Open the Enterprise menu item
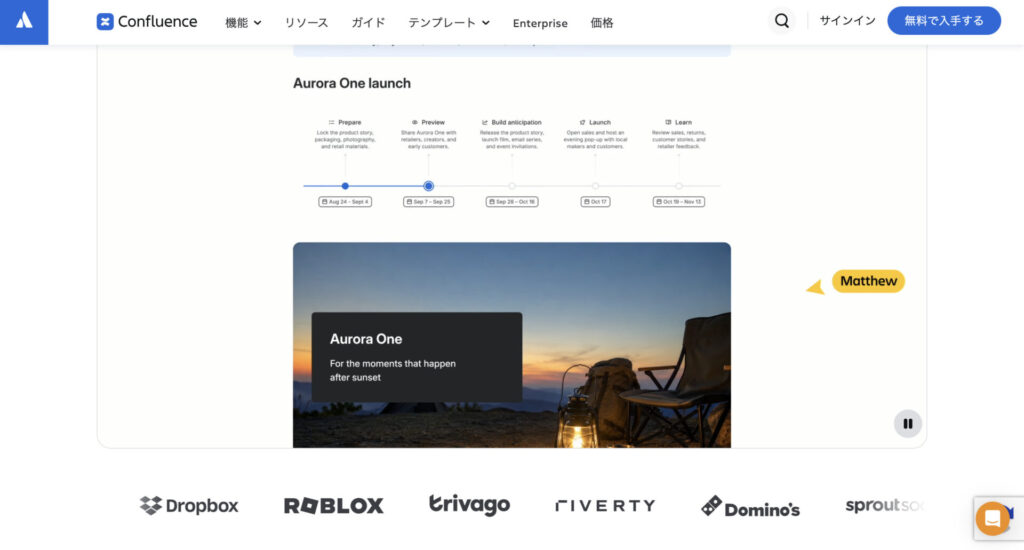Image resolution: width=1024 pixels, height=550 pixels. tap(540, 23)
